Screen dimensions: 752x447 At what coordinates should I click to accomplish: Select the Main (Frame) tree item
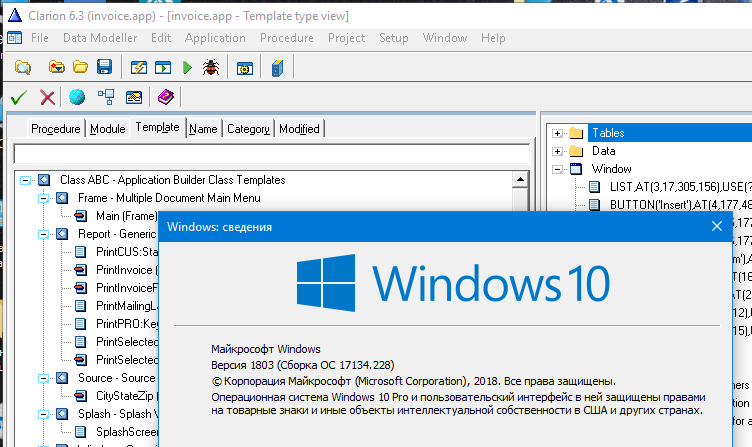(126, 216)
